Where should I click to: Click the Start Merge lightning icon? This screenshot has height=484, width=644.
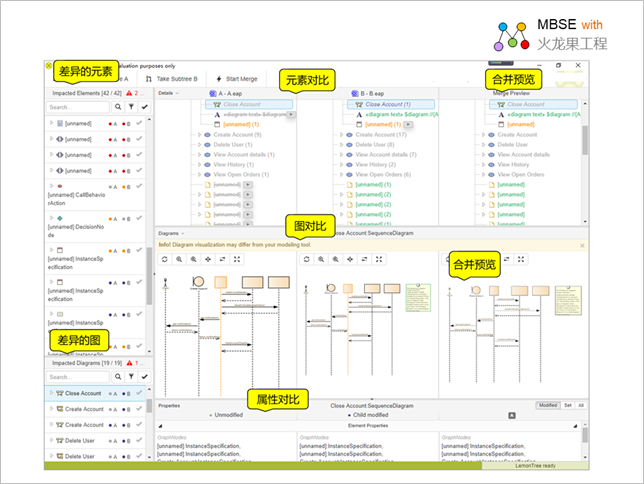click(219, 78)
